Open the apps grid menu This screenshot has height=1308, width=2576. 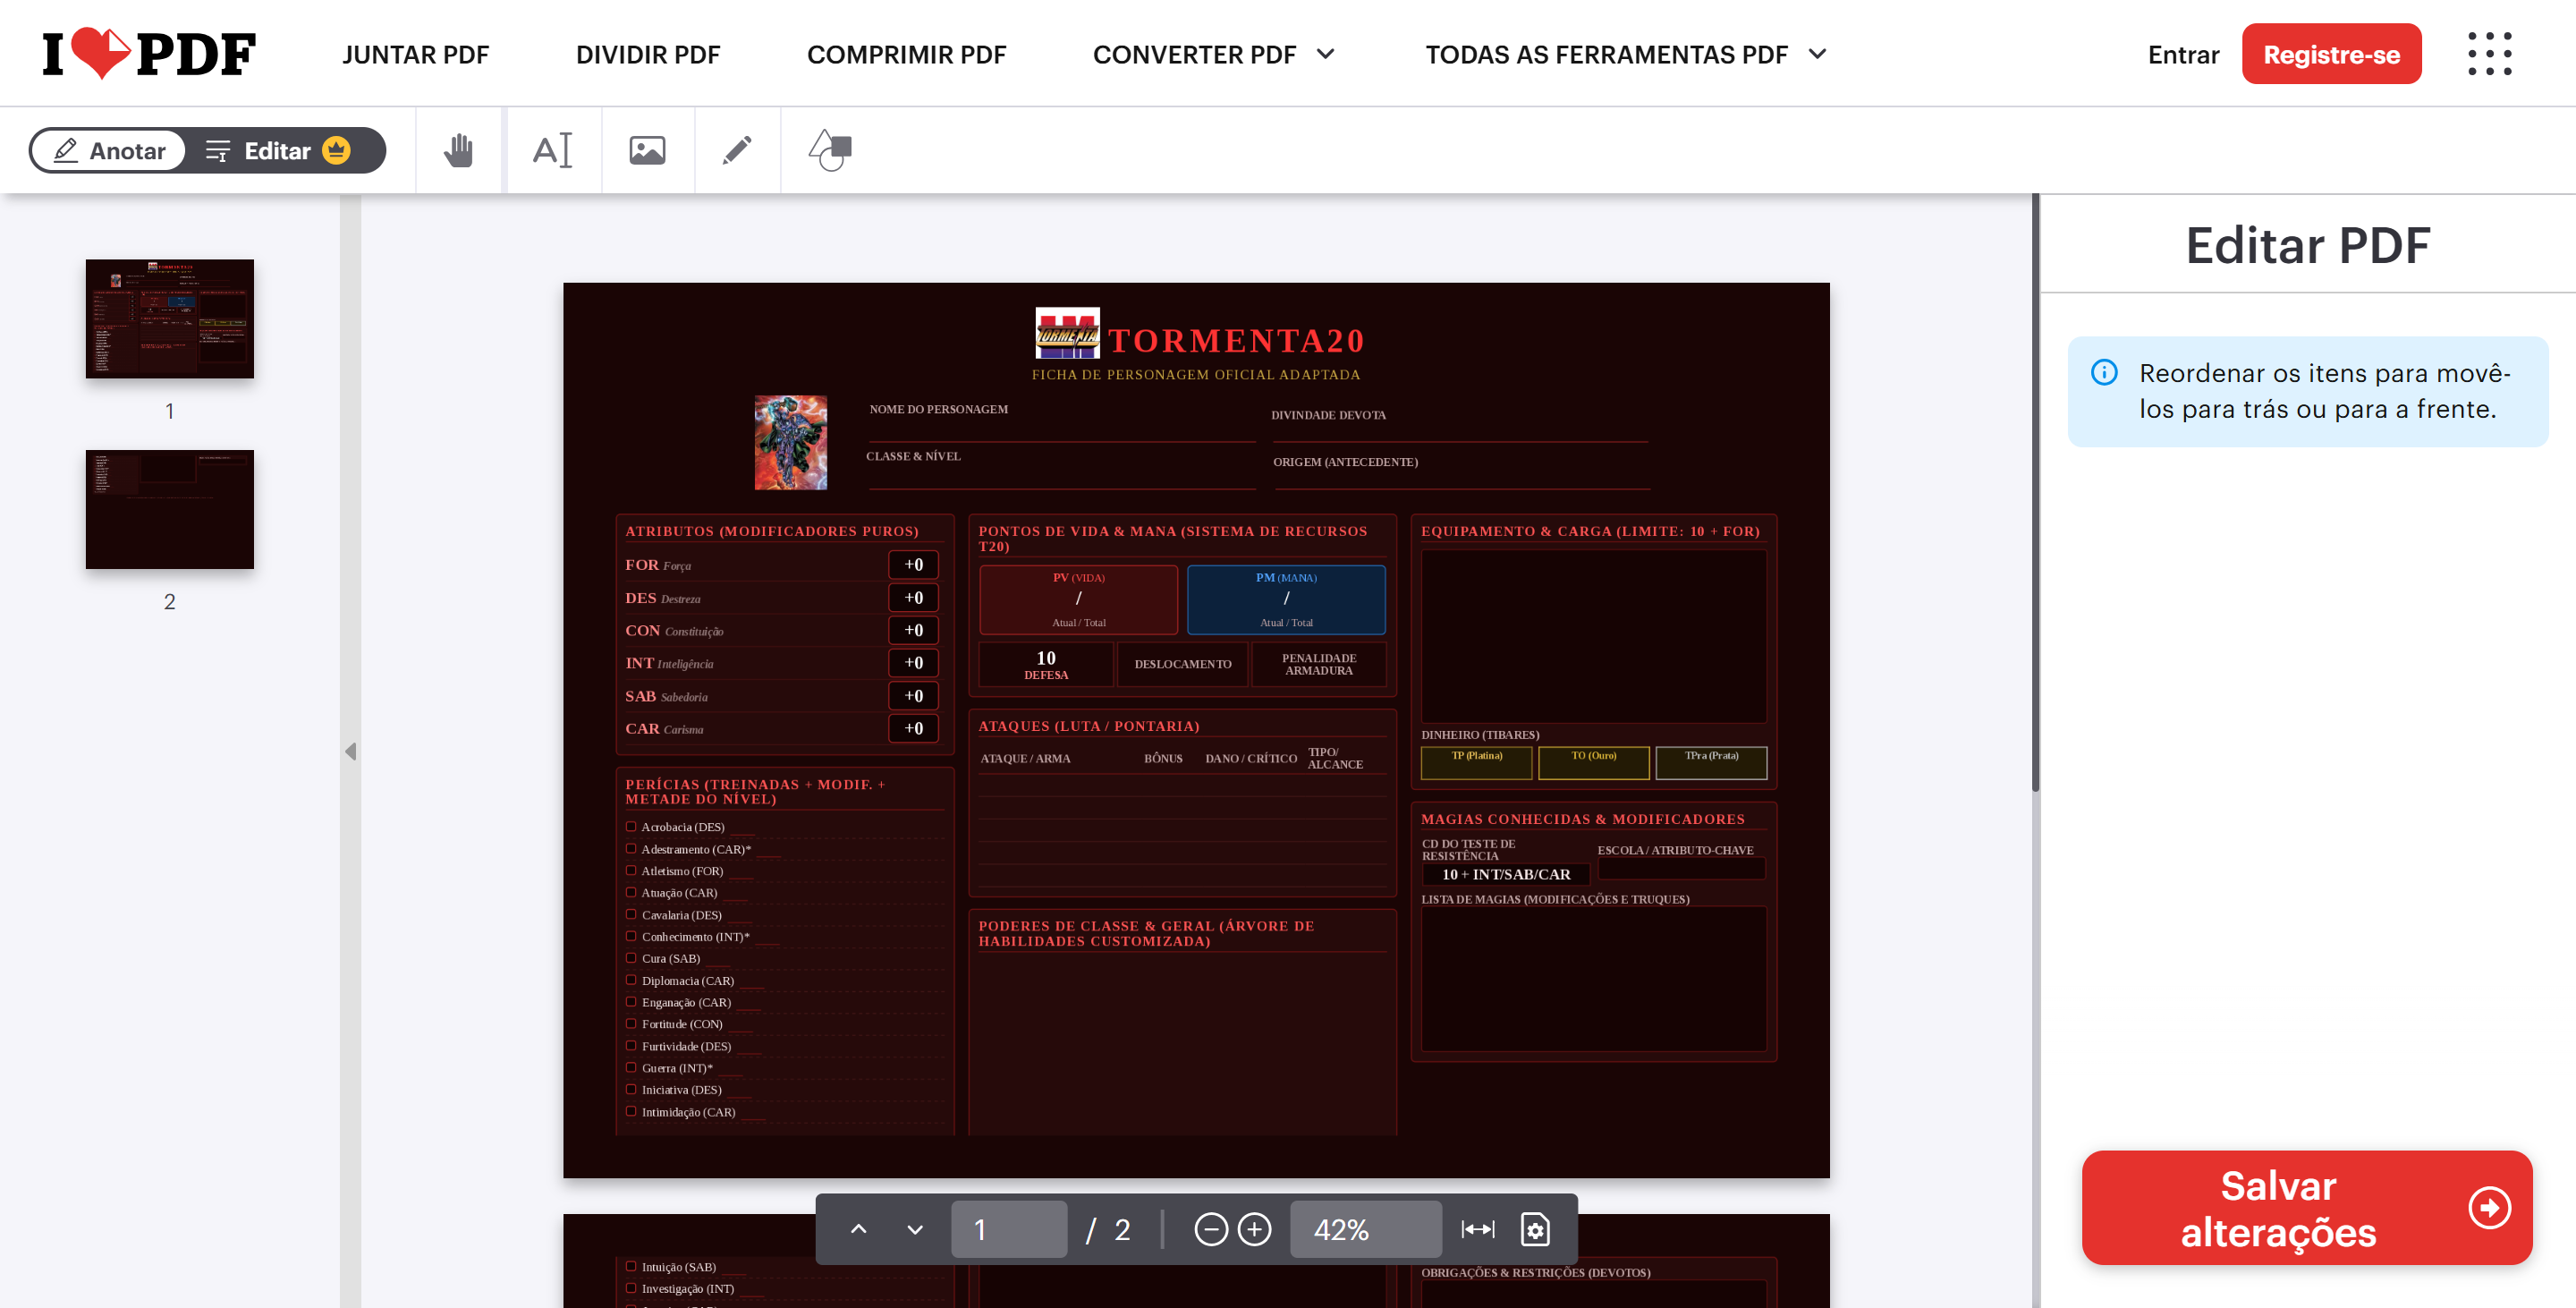pyautogui.click(x=2489, y=54)
